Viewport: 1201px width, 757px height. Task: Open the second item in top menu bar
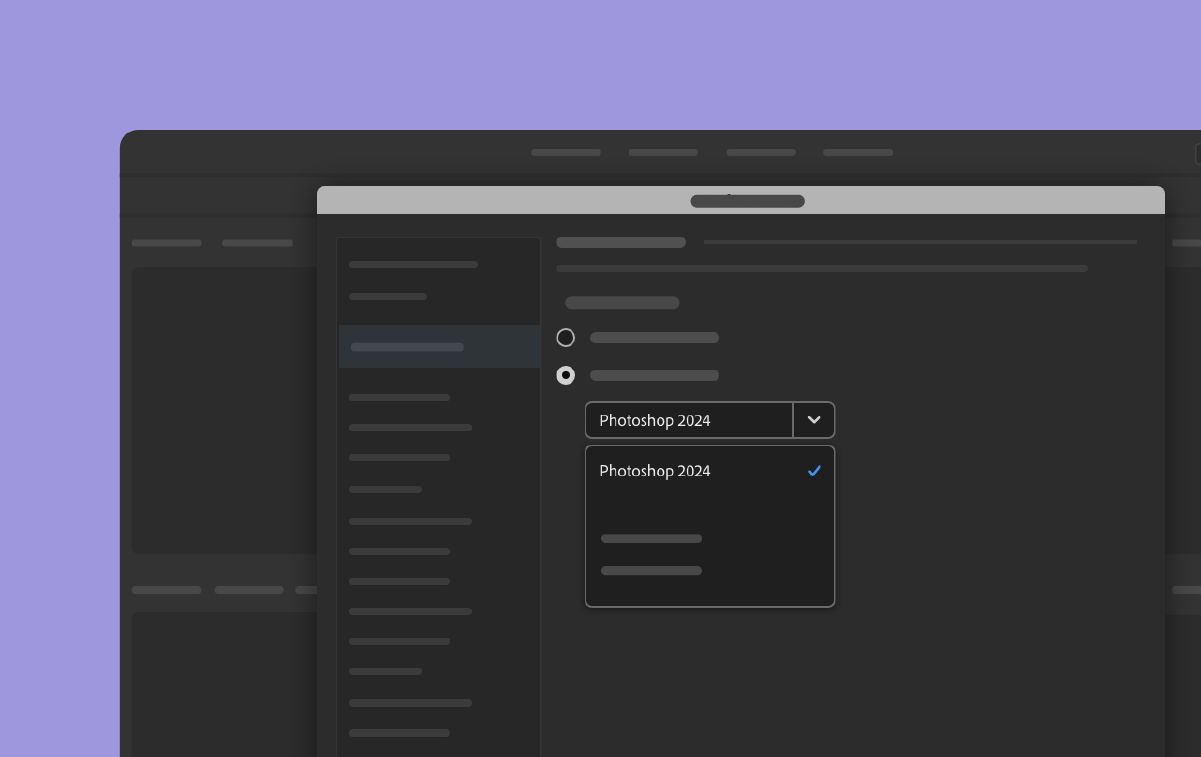(x=663, y=153)
